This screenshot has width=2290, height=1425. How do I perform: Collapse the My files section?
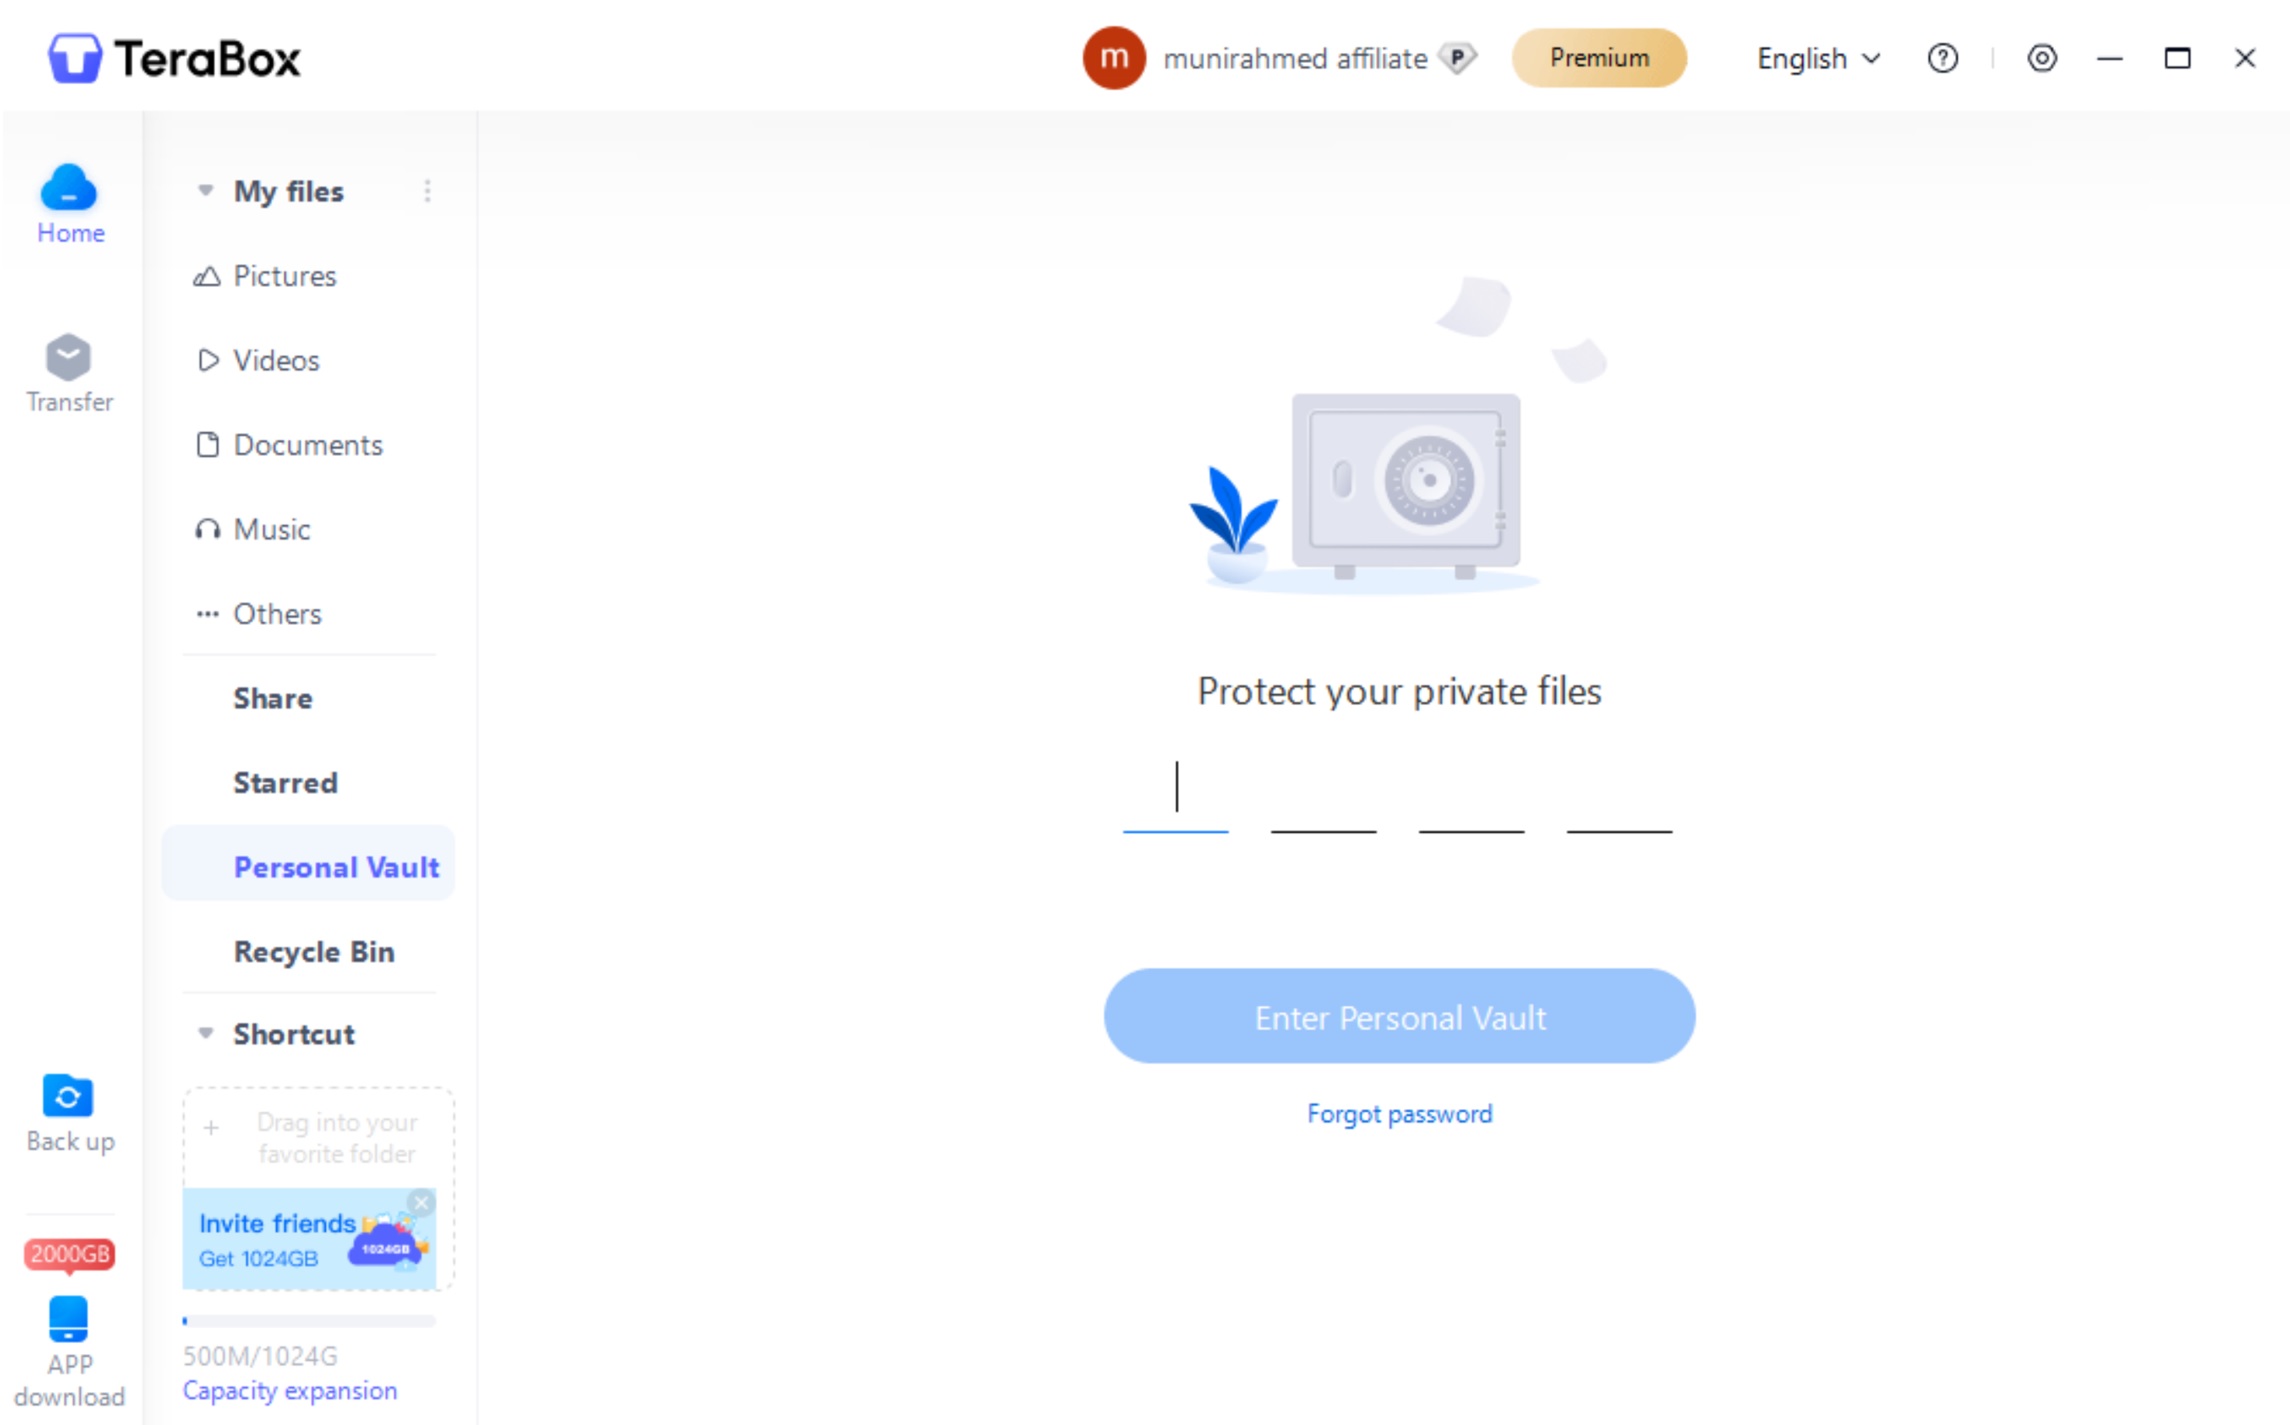(x=205, y=190)
